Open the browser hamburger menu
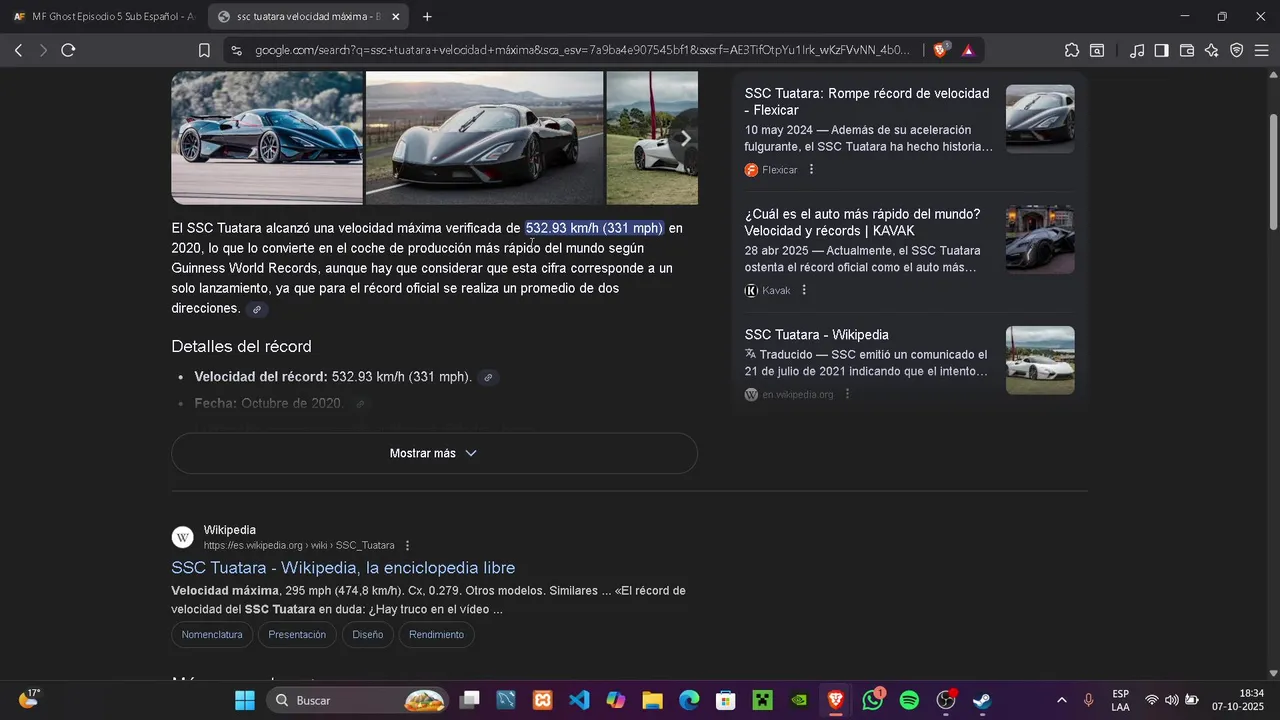The height and width of the screenshot is (720, 1280). [1262, 50]
